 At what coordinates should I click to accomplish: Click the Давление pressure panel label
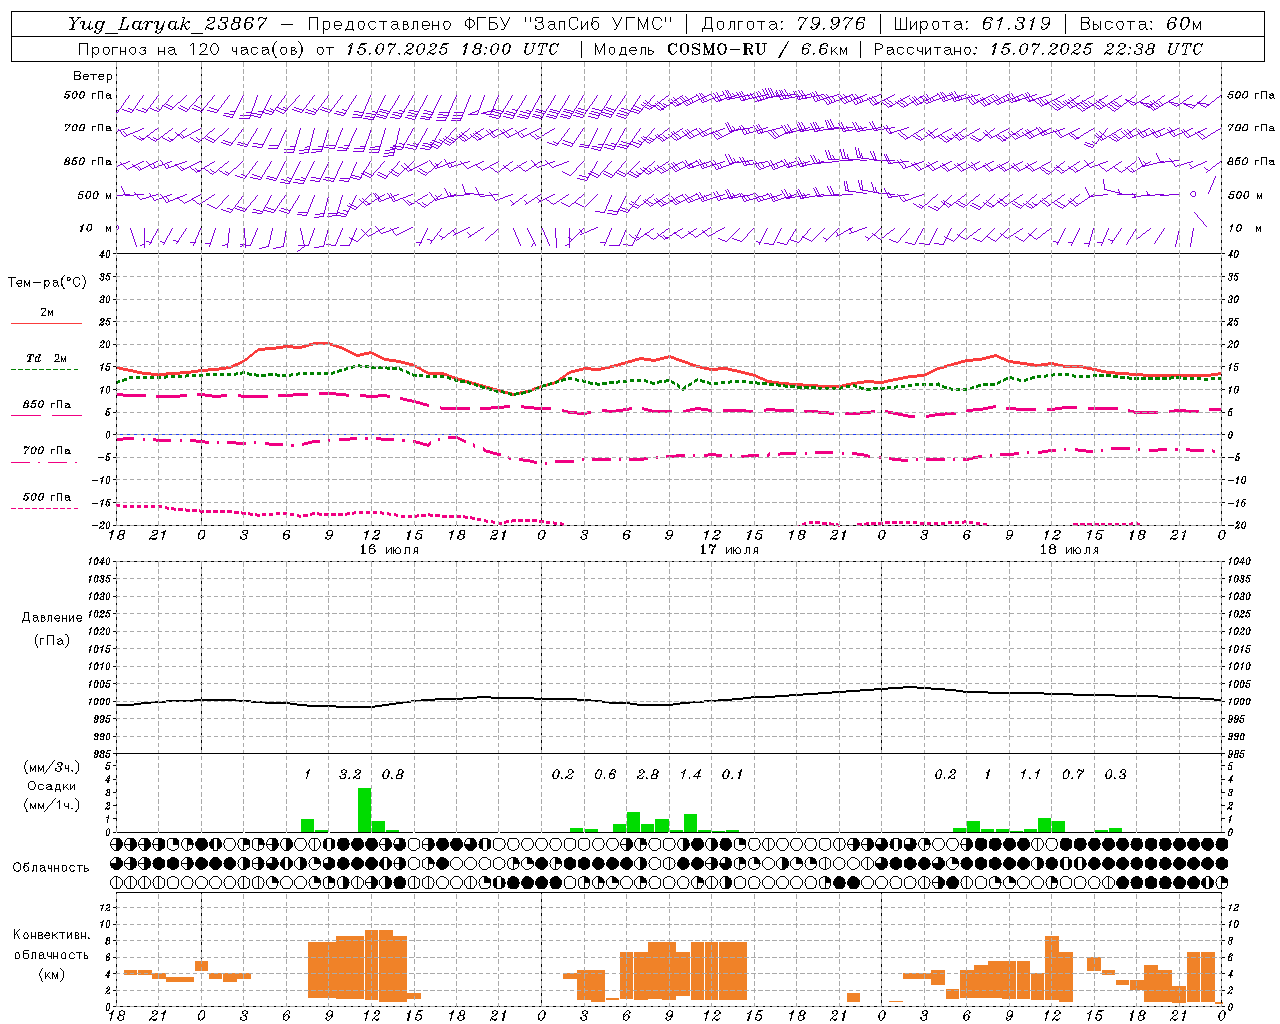[51, 618]
